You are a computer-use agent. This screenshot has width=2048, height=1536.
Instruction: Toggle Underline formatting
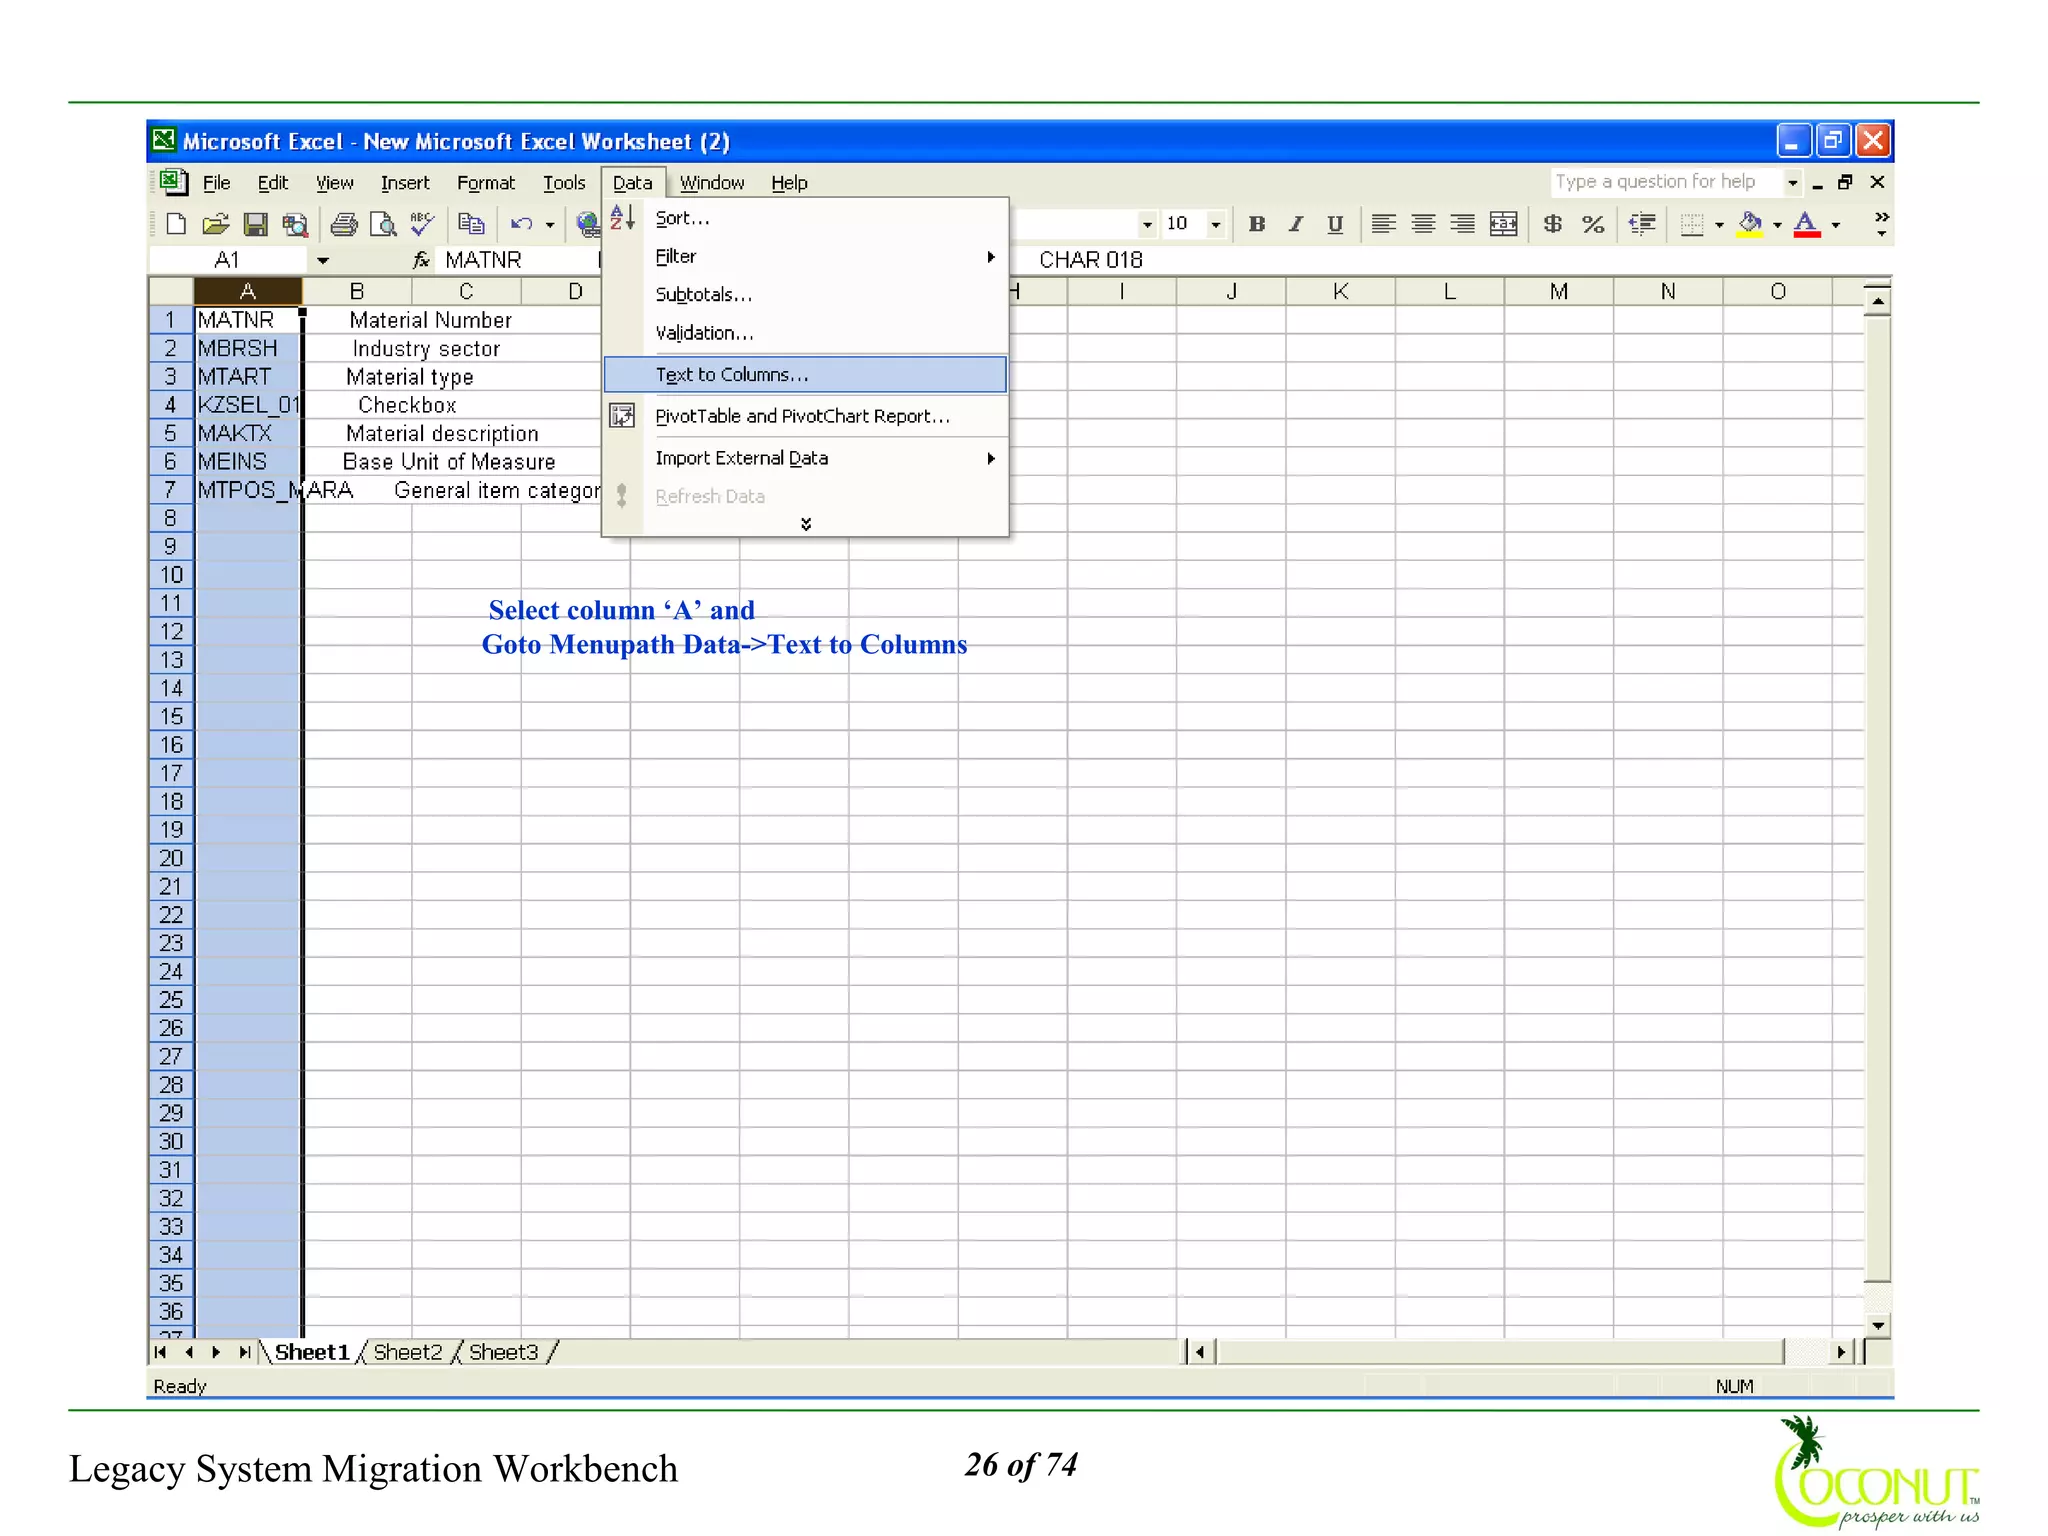[1335, 224]
